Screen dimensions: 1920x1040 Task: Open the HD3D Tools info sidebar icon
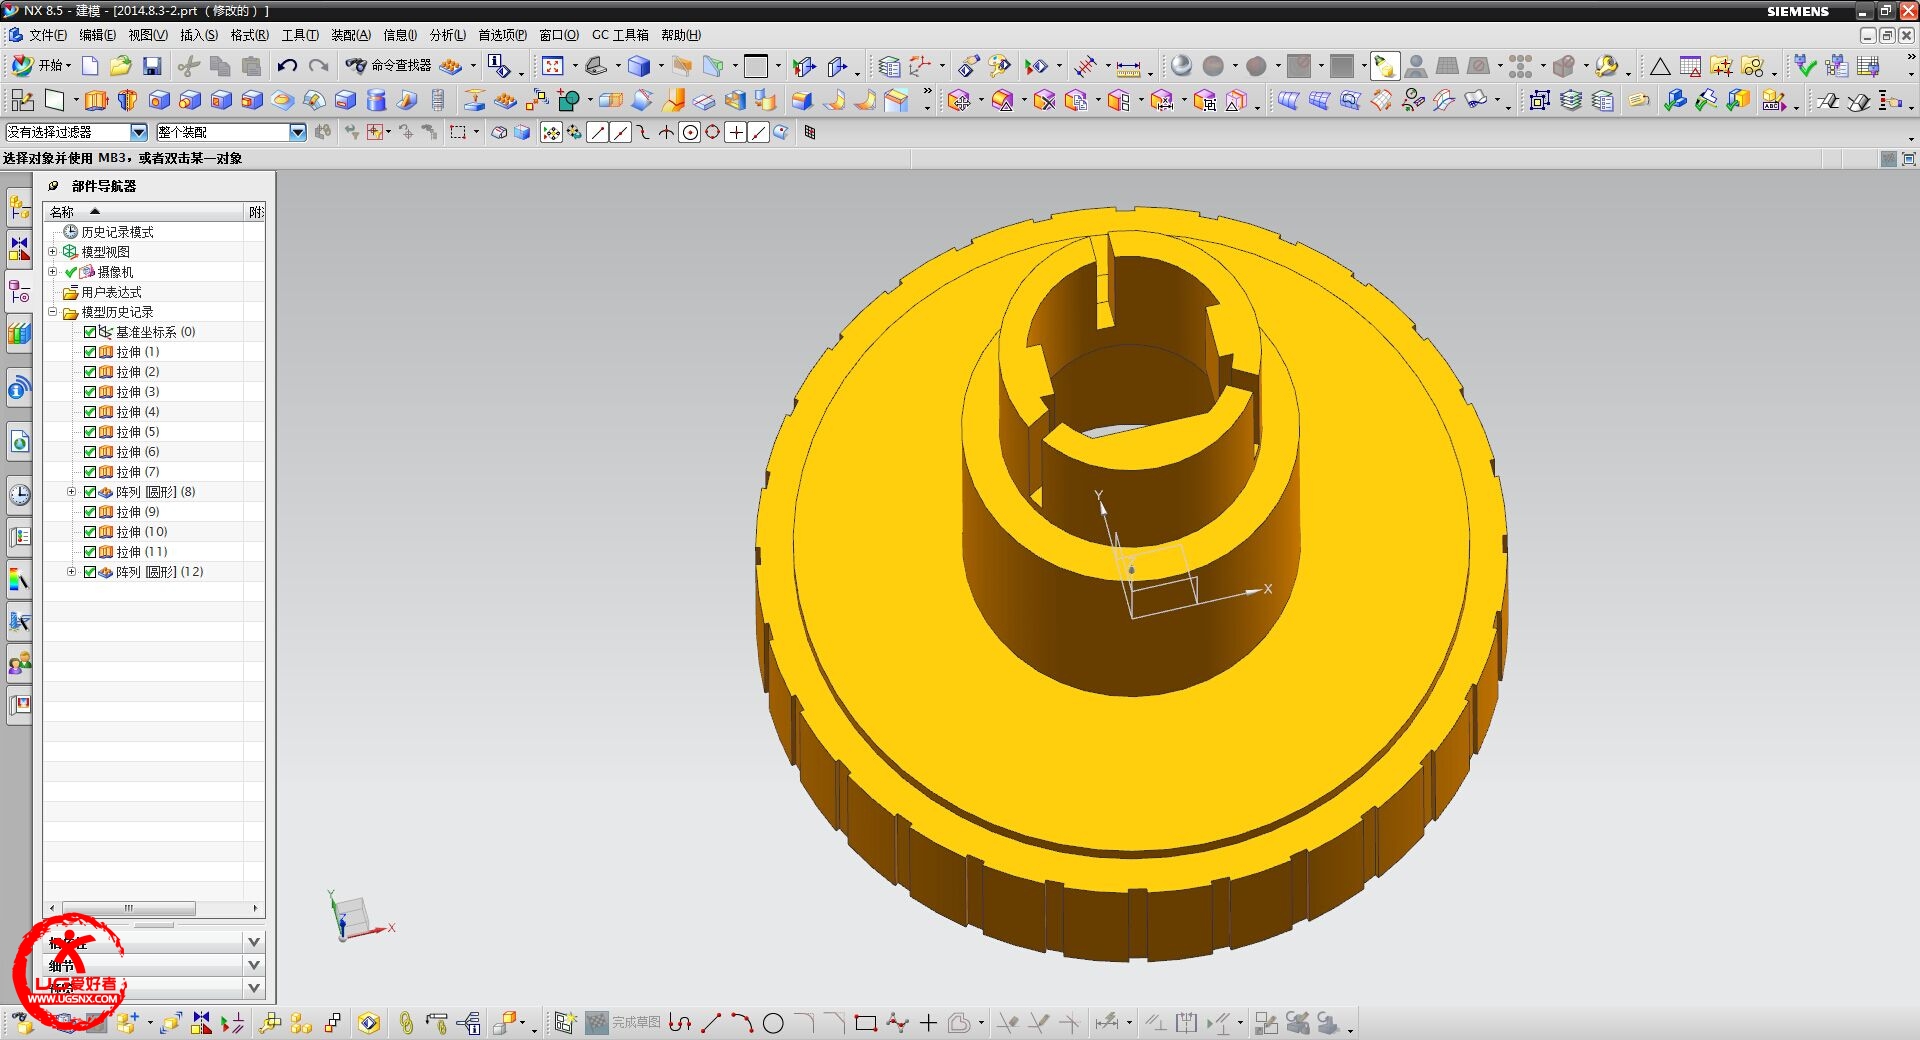[x=20, y=389]
